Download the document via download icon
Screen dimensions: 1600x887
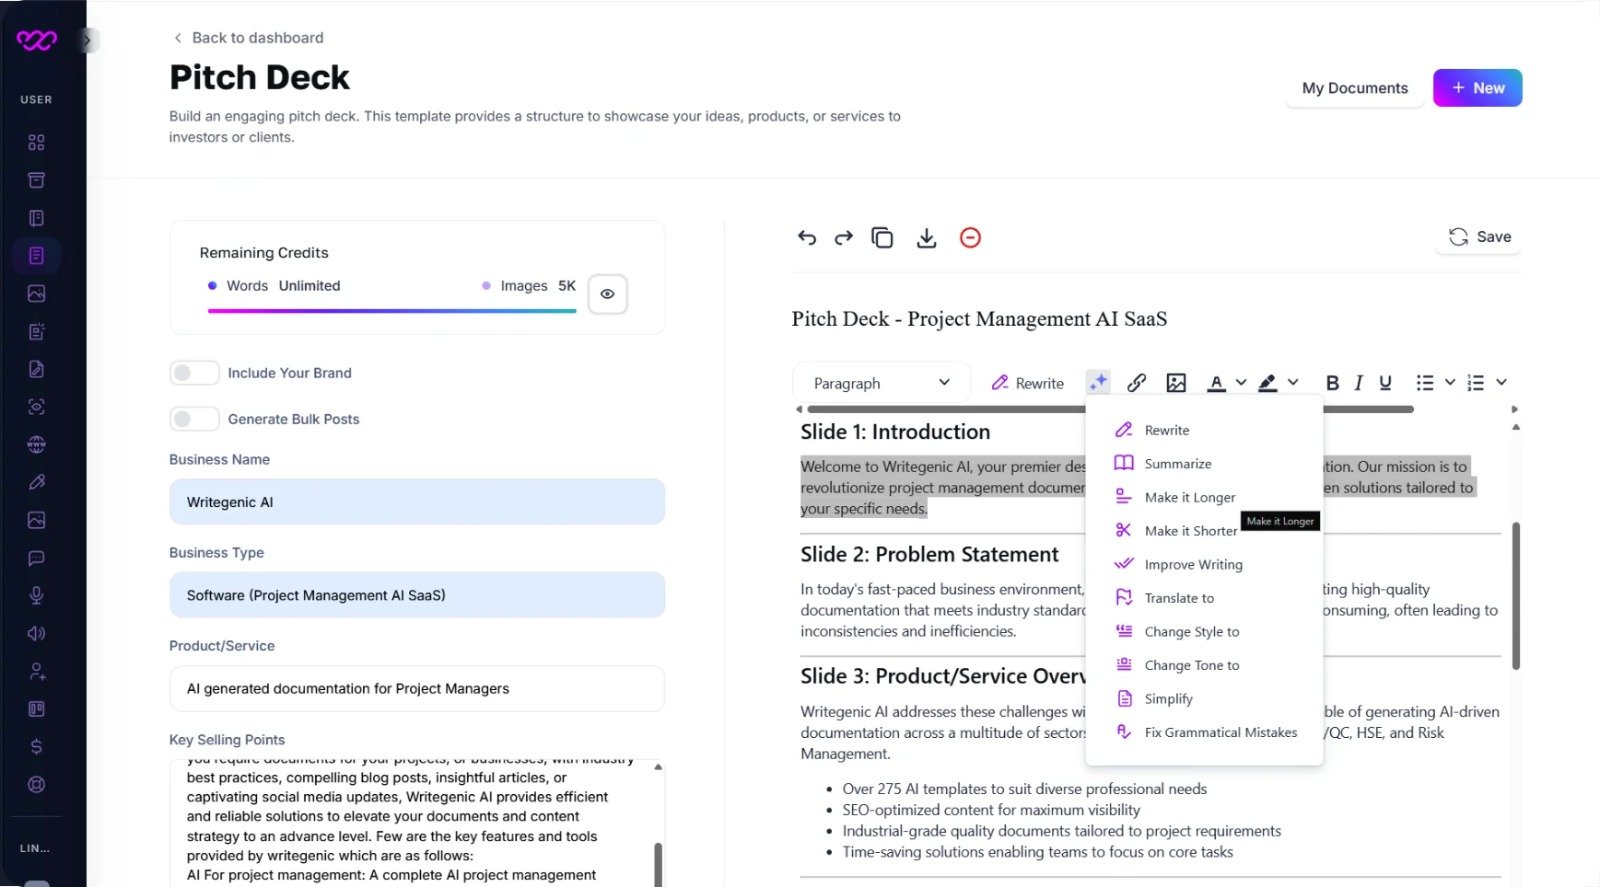coord(927,238)
